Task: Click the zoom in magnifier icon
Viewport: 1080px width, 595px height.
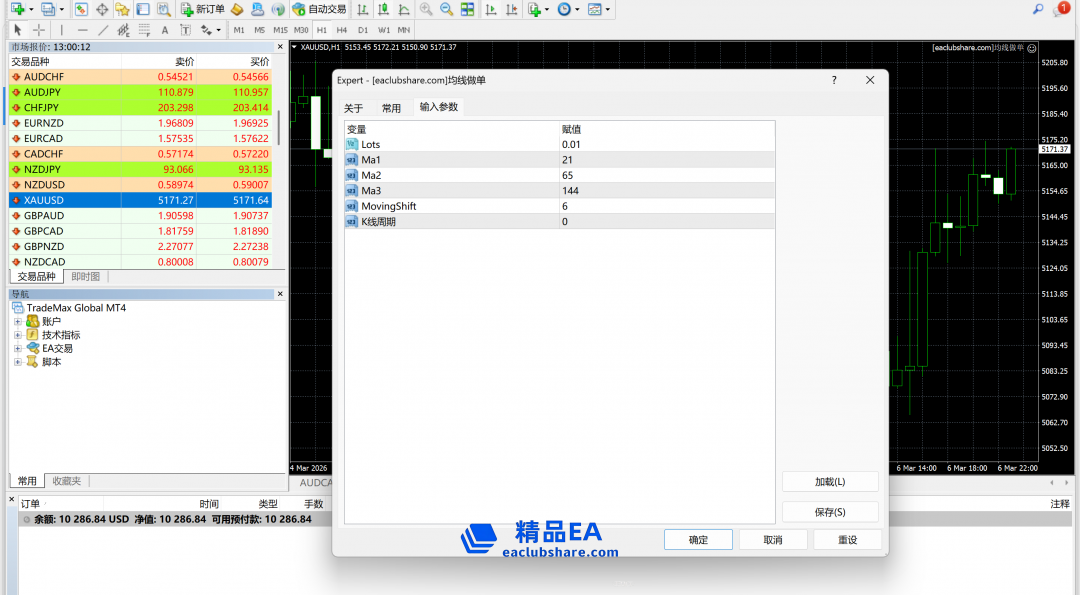Action: [427, 9]
